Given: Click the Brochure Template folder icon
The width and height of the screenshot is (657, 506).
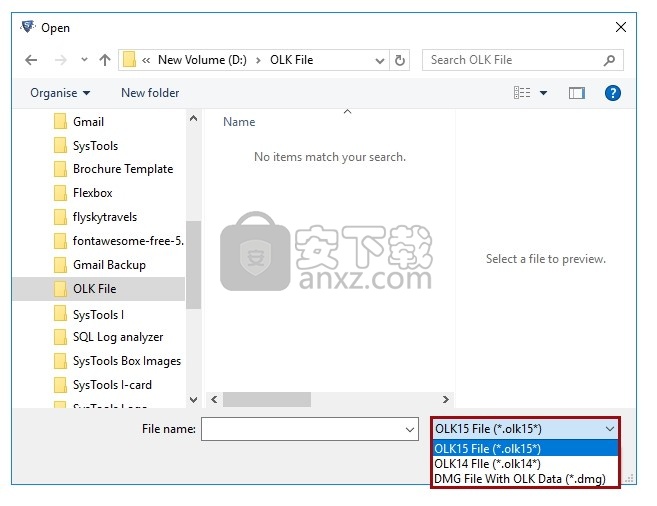Looking at the screenshot, I should (60, 169).
